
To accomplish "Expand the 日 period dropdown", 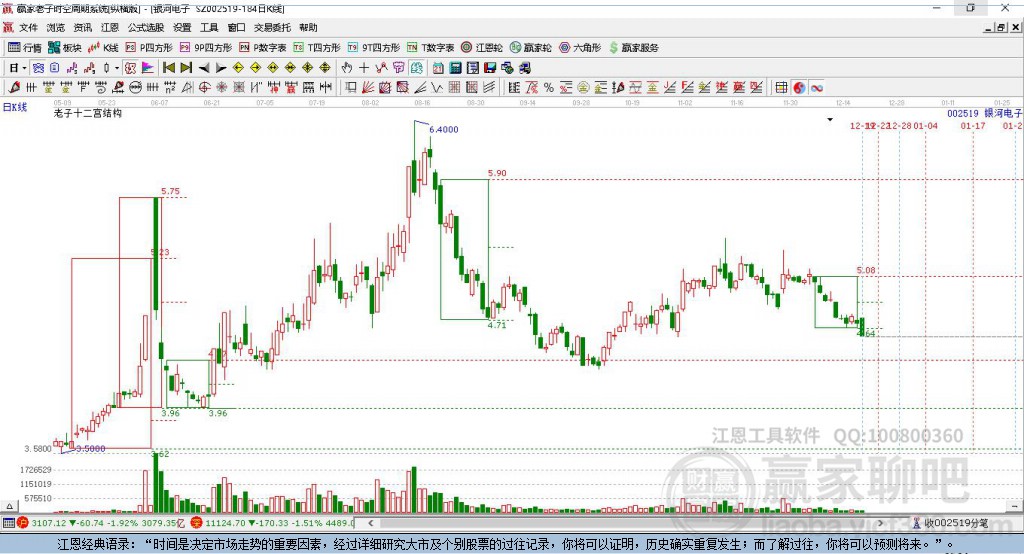I will coord(24,68).
